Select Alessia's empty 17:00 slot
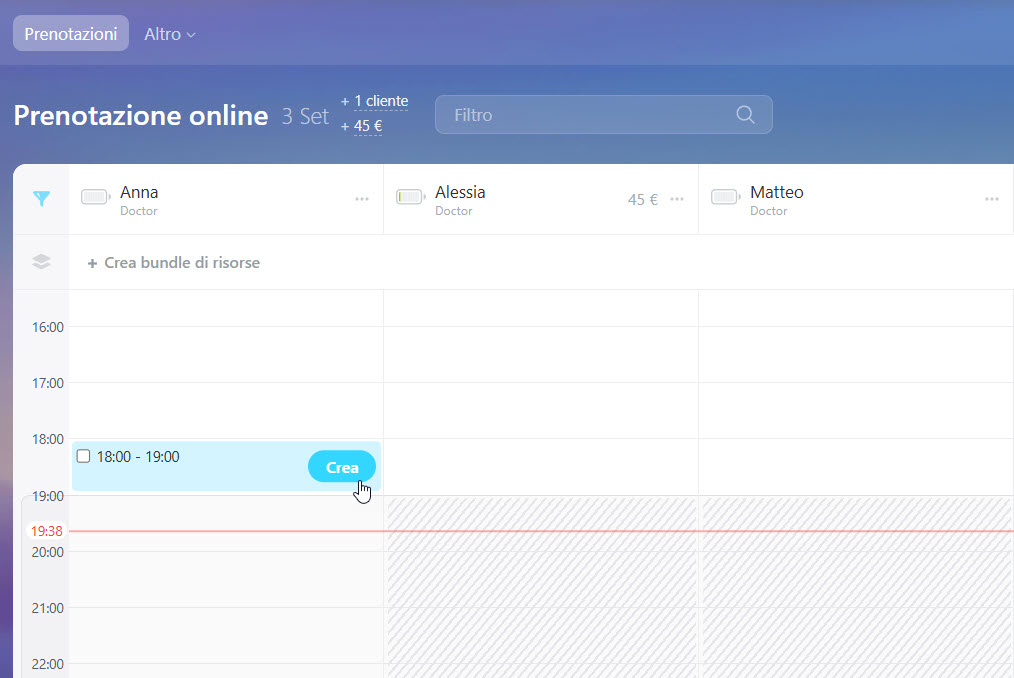The width and height of the screenshot is (1014, 678). pyautogui.click(x=540, y=410)
